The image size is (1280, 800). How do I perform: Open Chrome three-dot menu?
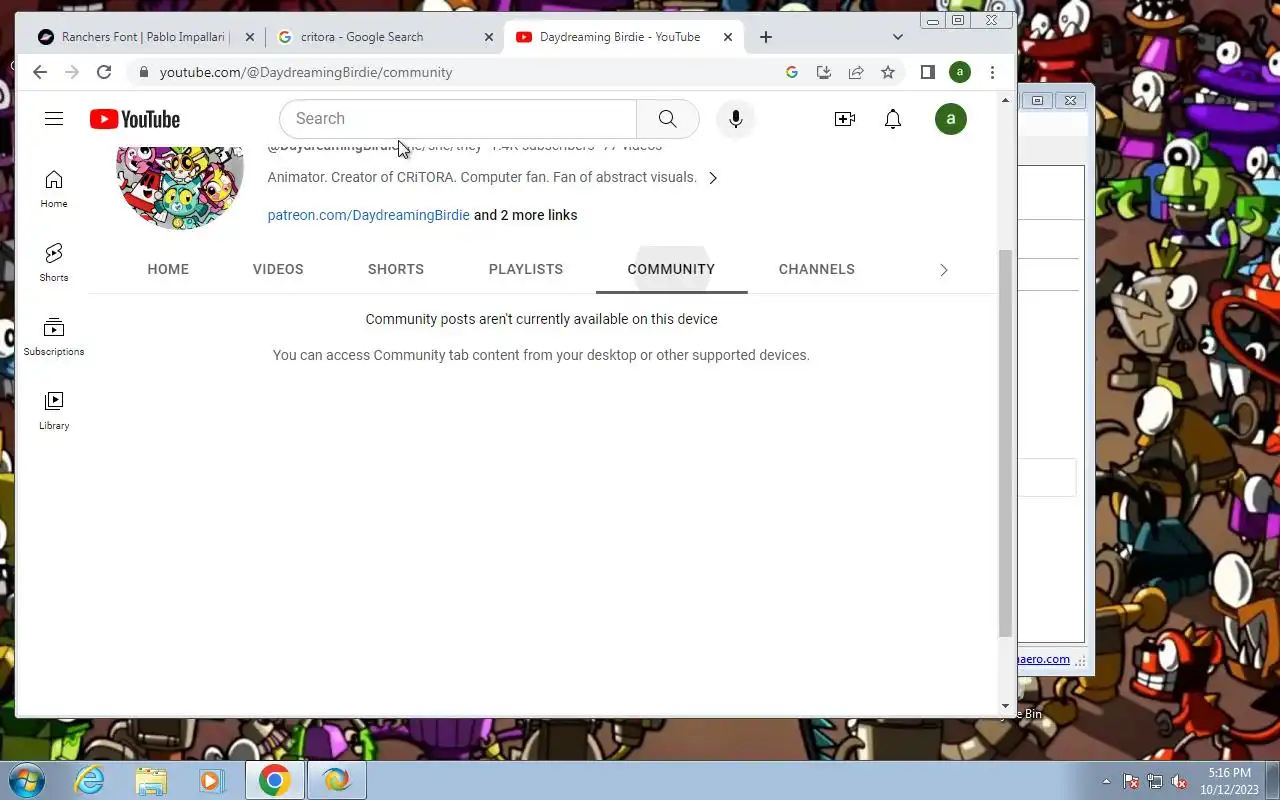click(x=992, y=72)
